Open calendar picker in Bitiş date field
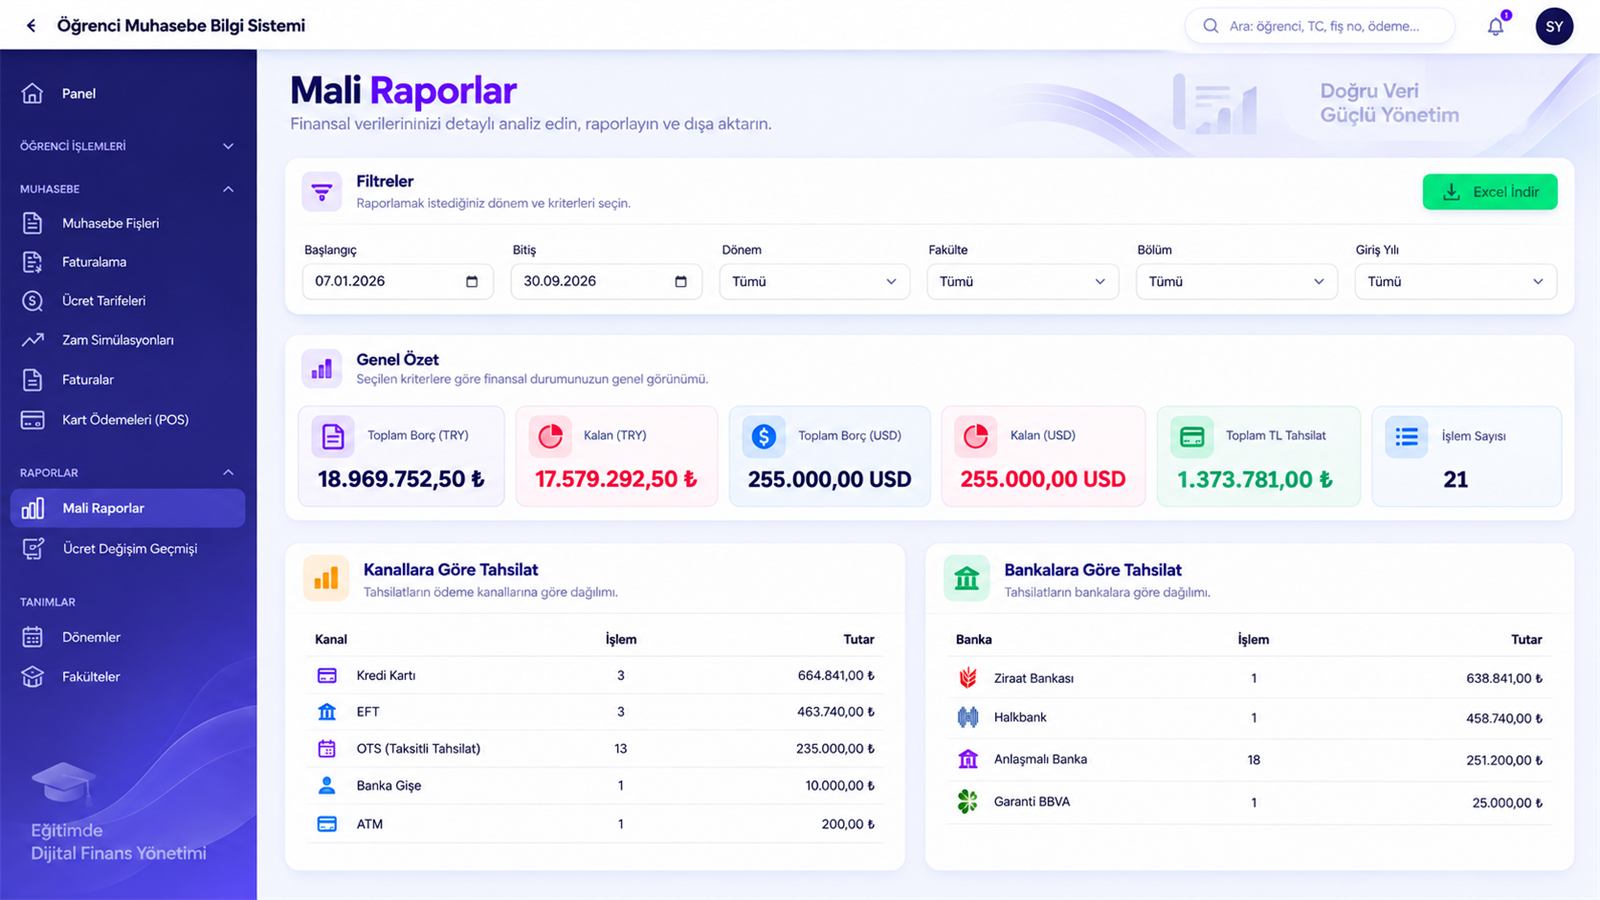 681,282
